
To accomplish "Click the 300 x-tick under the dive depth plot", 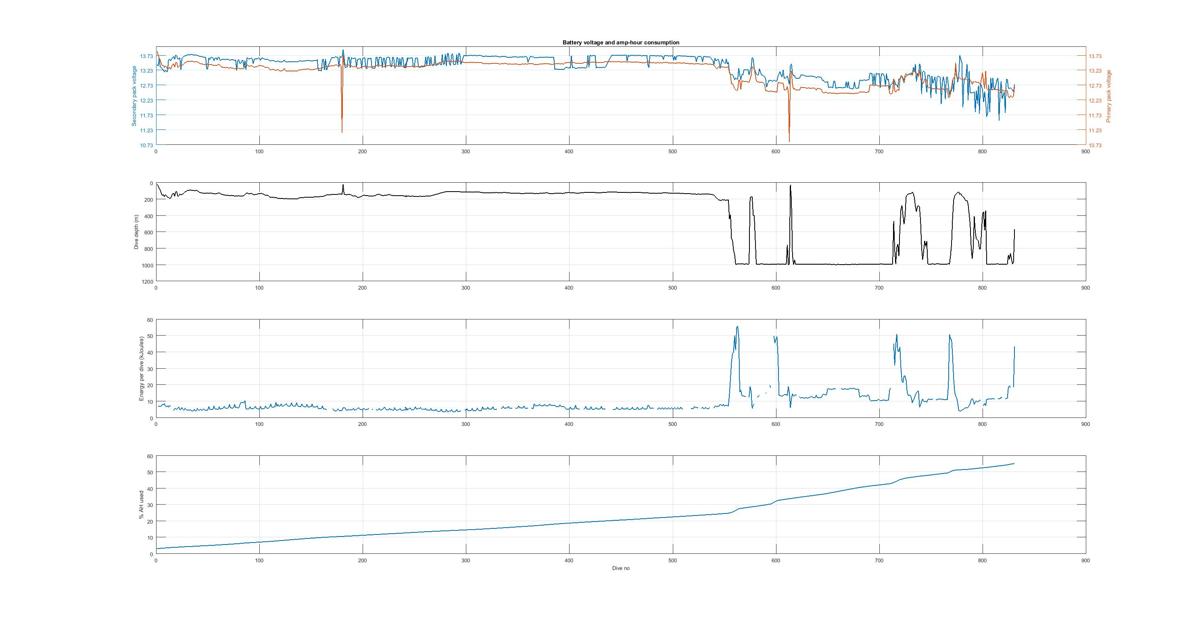I will pos(466,287).
